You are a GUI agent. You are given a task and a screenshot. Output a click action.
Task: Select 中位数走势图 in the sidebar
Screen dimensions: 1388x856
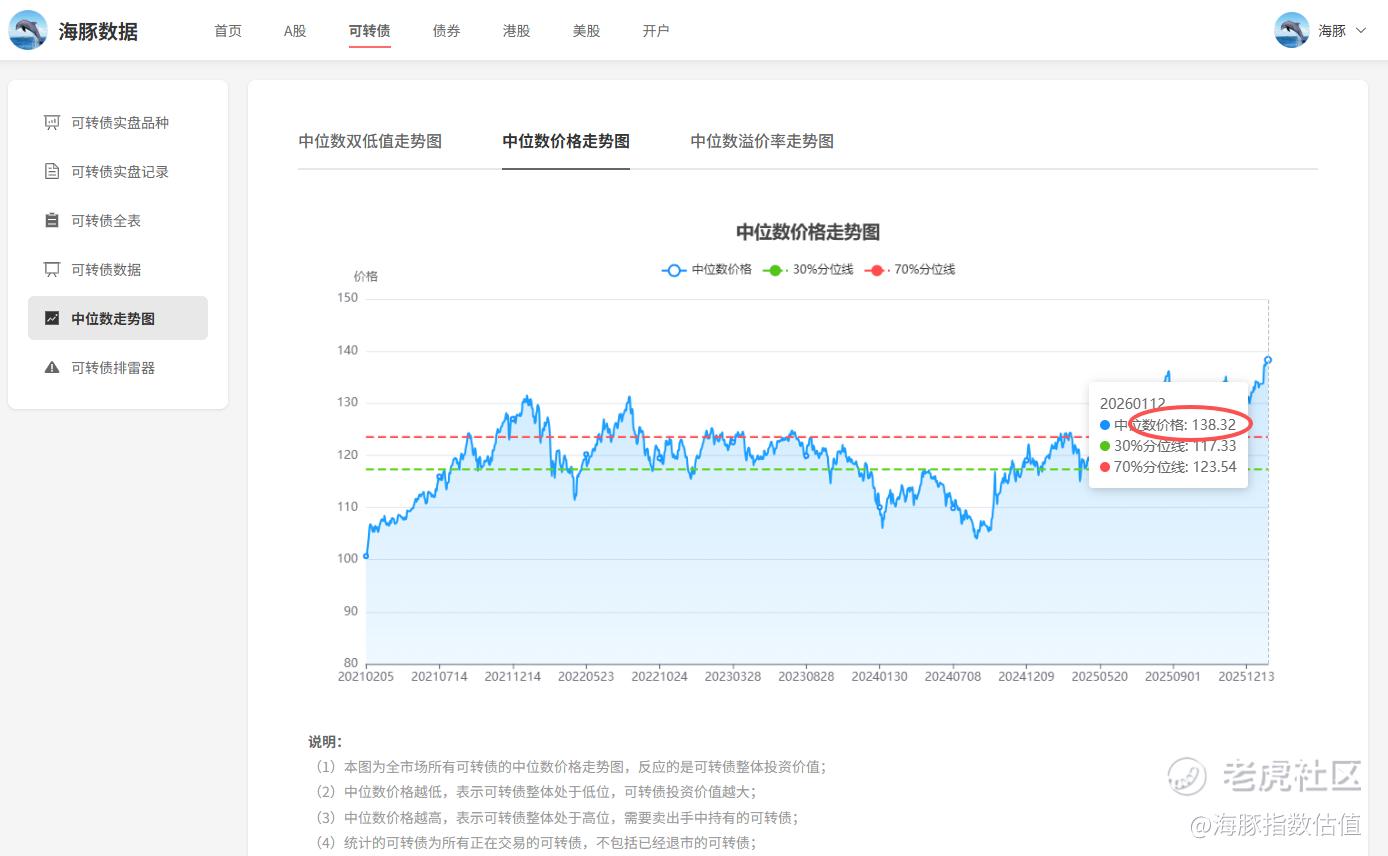118,318
